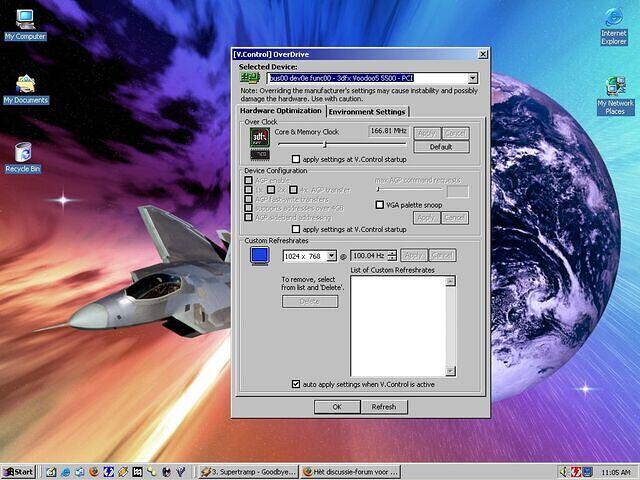Uncheck auto apply settings when V.Control active

[296, 384]
